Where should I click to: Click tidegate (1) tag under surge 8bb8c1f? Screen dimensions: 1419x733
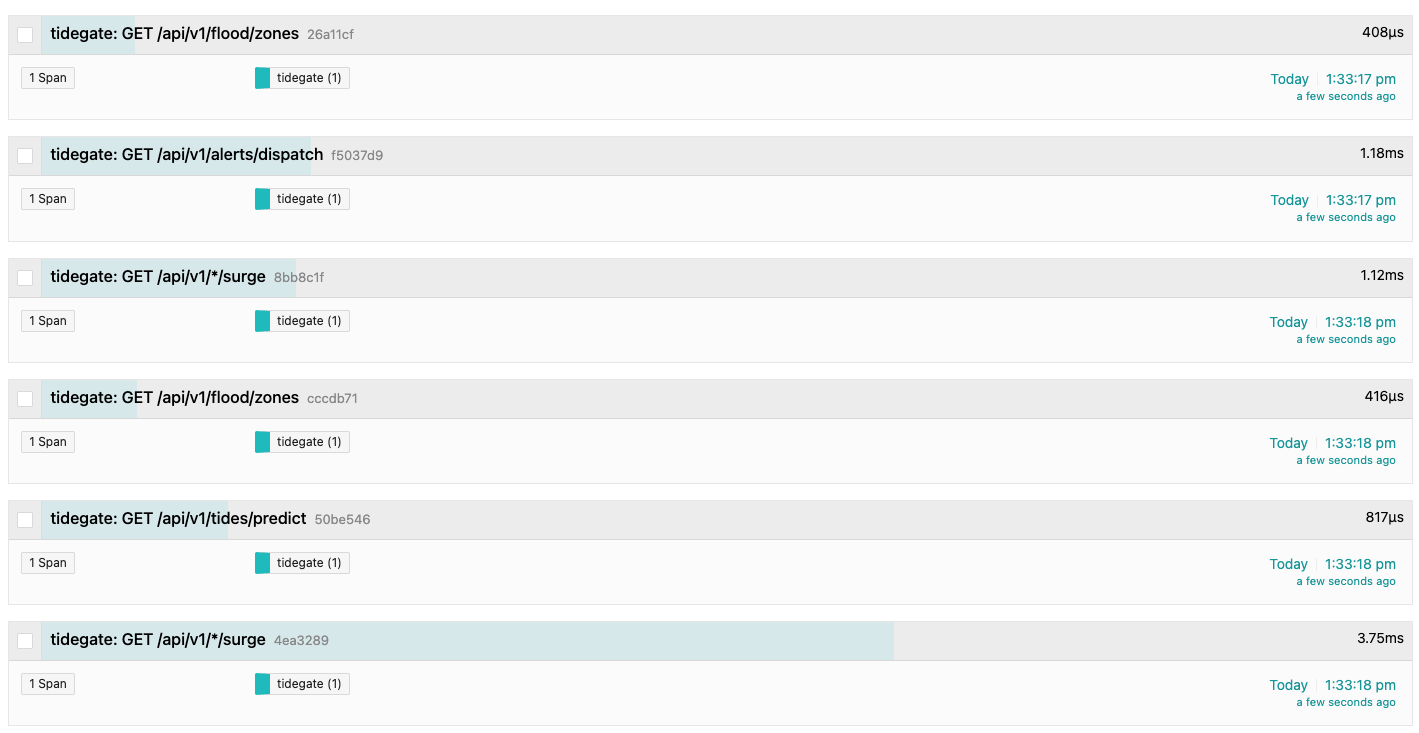pos(302,321)
